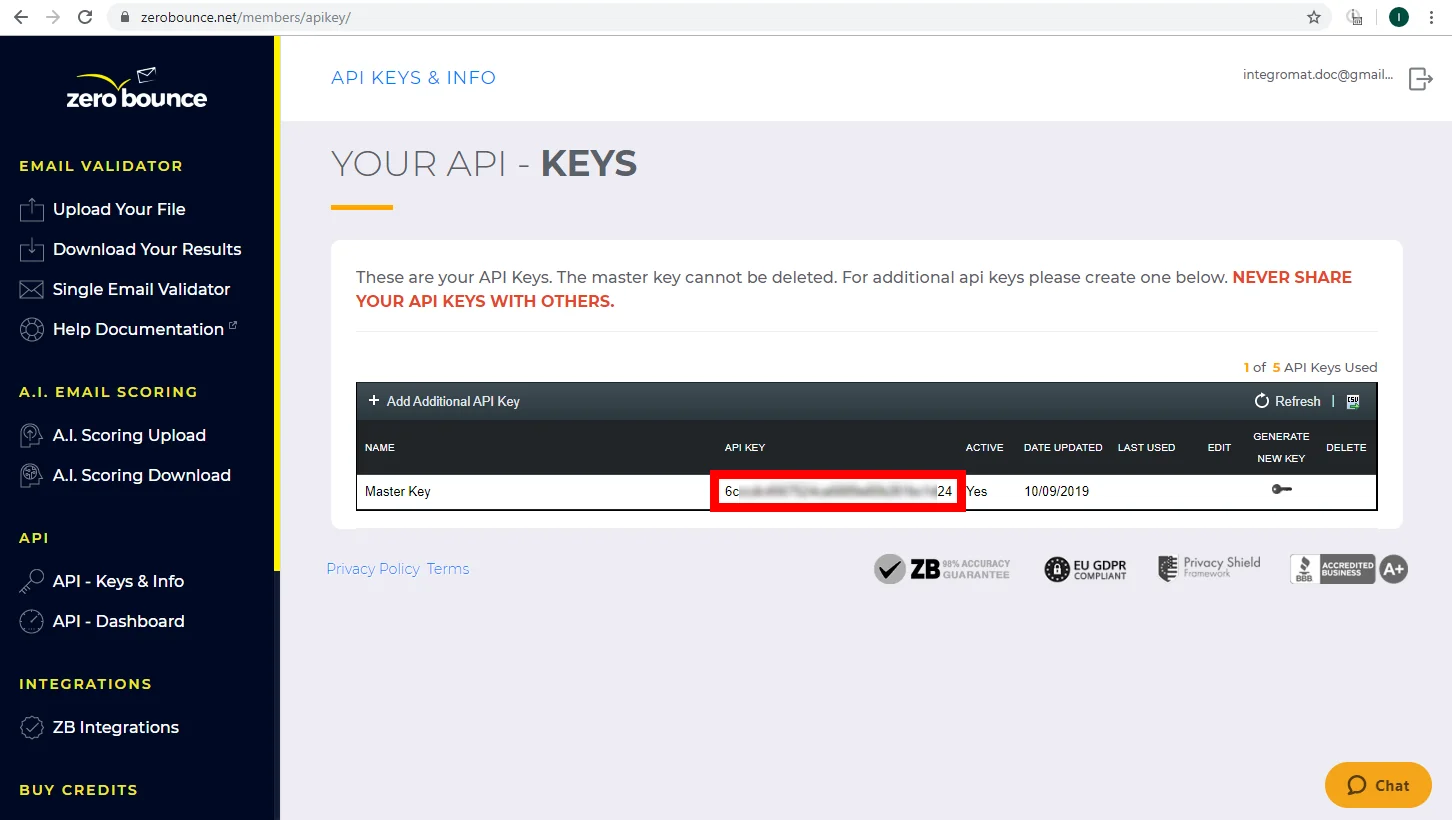The image size is (1452, 820).
Task: Open Single Email Validator in the sidebar
Action: (142, 289)
